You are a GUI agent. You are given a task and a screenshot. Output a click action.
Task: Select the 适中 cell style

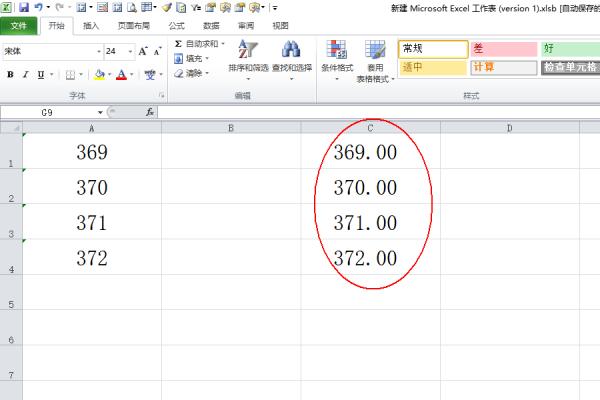coord(433,67)
